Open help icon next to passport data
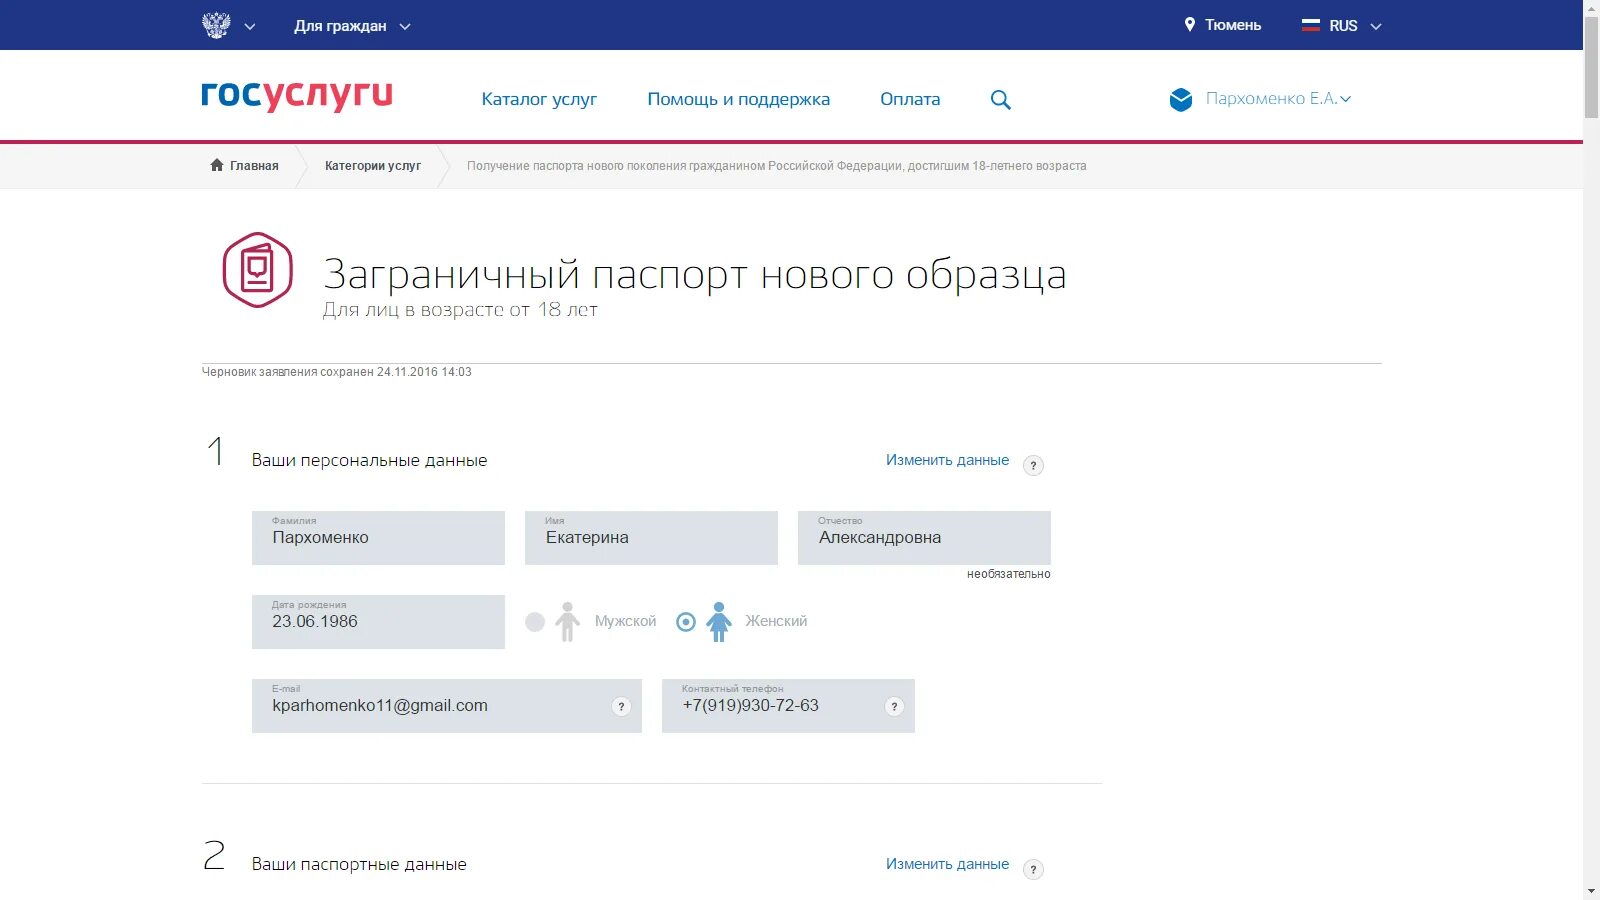The image size is (1600, 900). point(1033,869)
